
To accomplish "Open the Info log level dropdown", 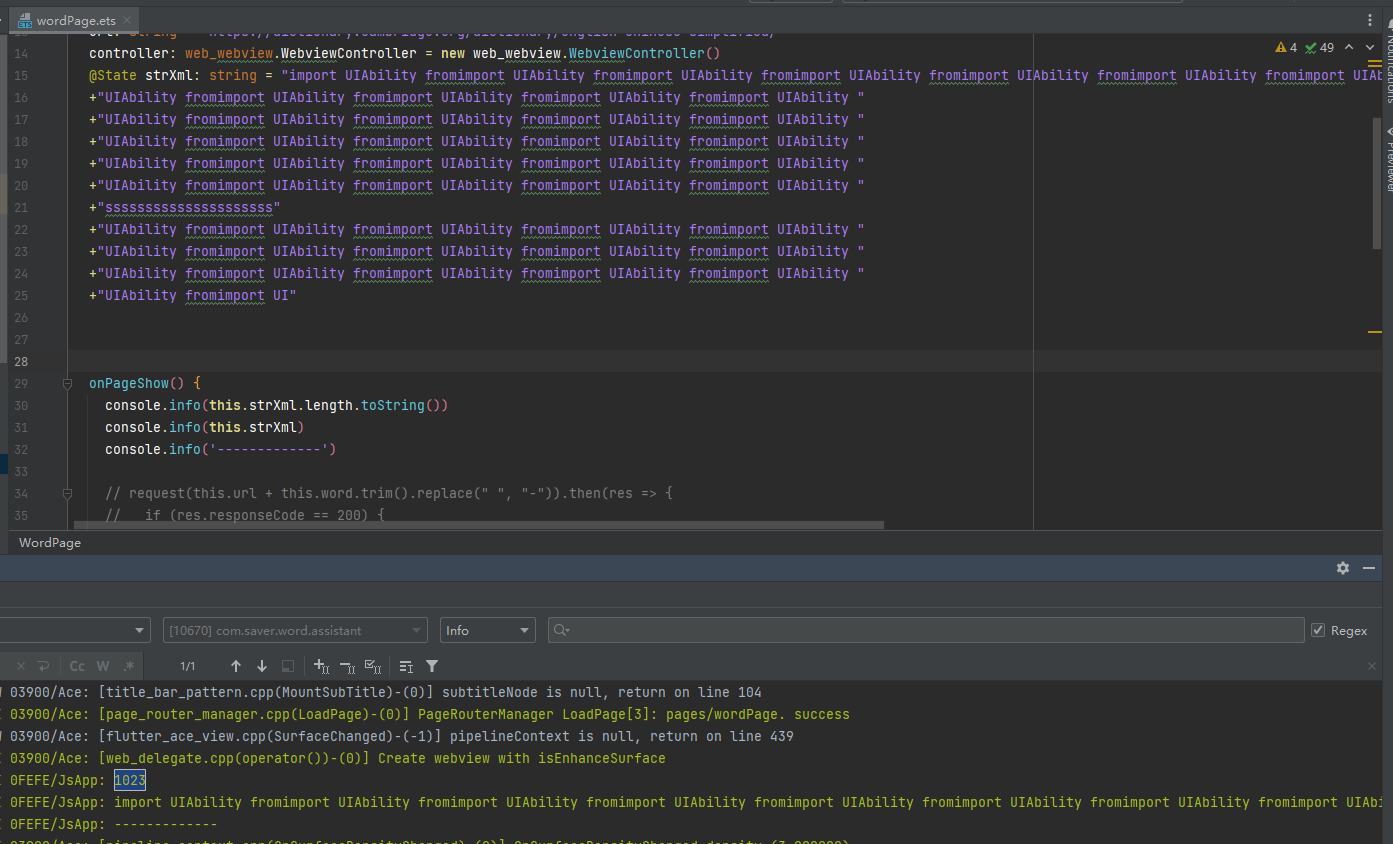I will (x=487, y=630).
